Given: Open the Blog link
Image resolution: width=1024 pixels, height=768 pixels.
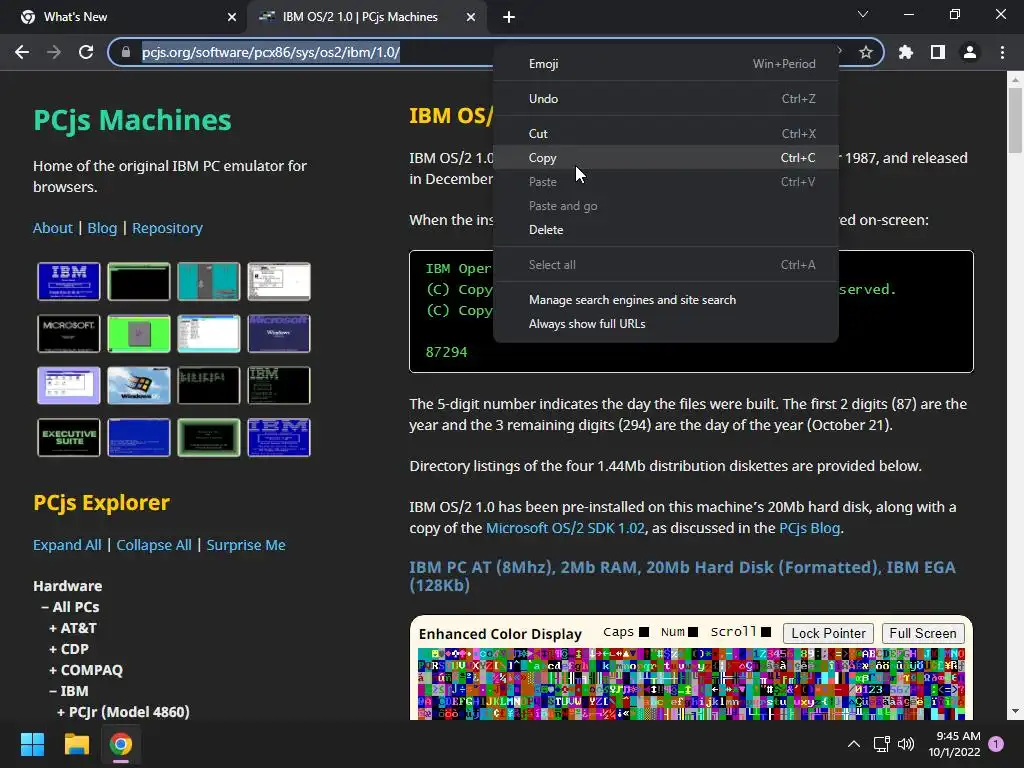Looking at the screenshot, I should (x=103, y=228).
